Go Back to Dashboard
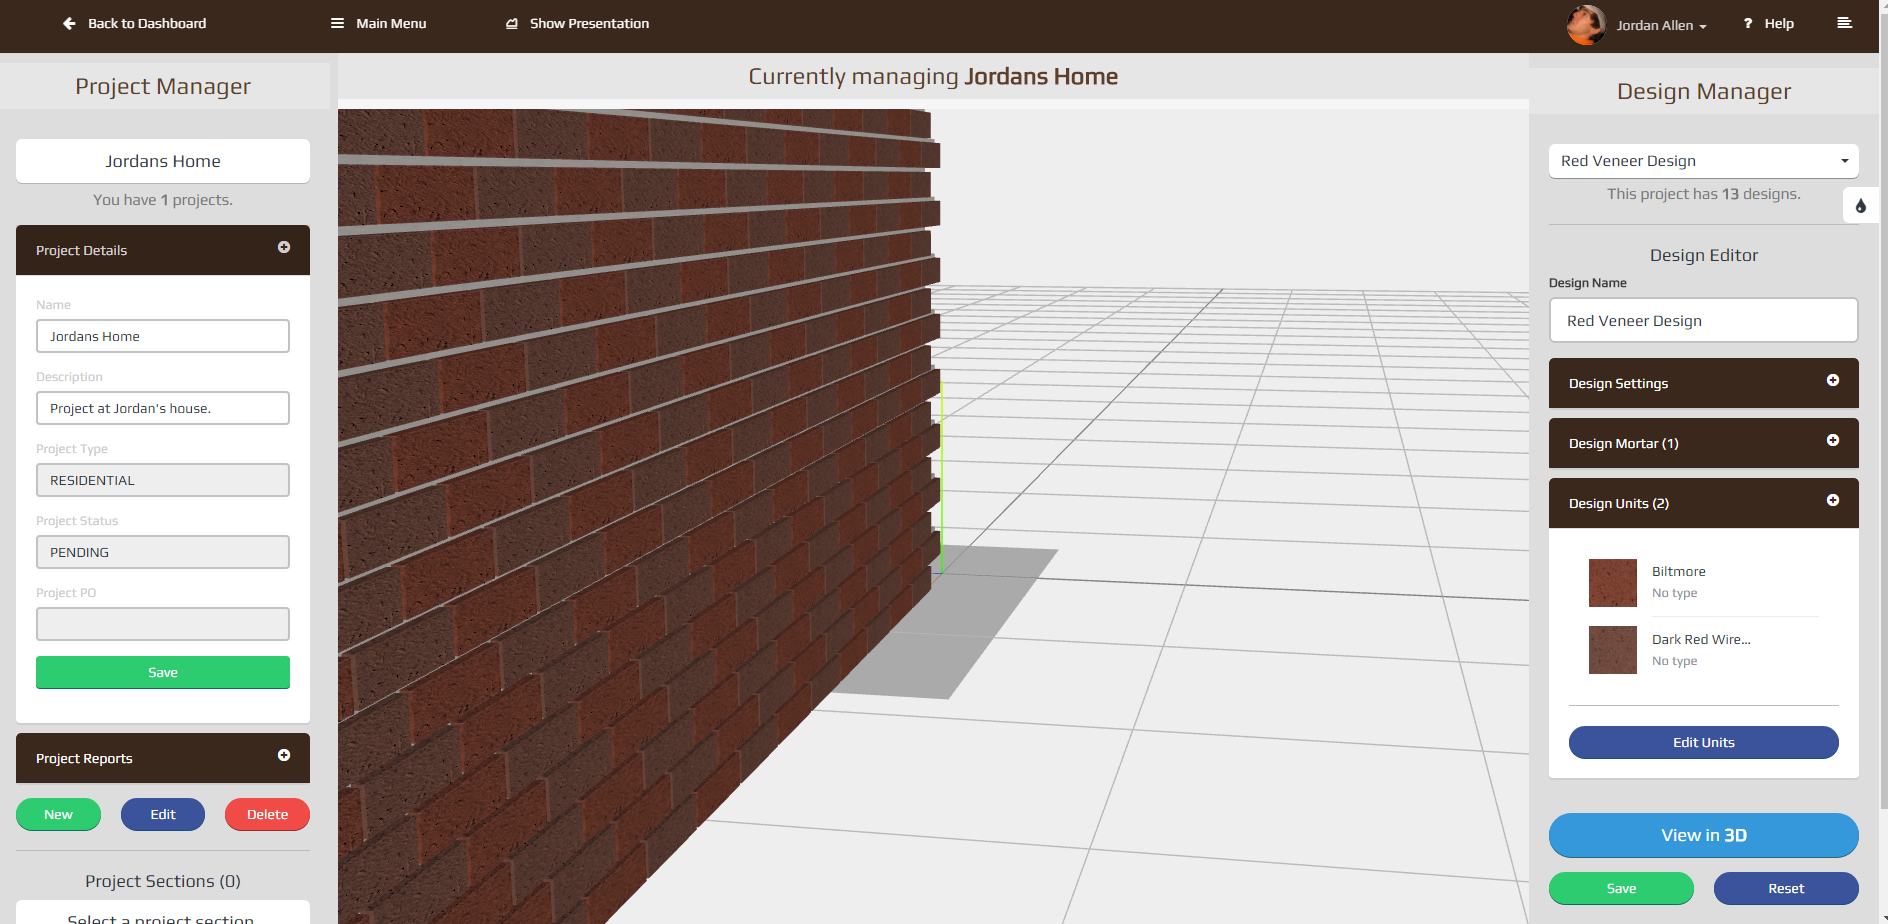The width and height of the screenshot is (1888, 924). [146, 23]
